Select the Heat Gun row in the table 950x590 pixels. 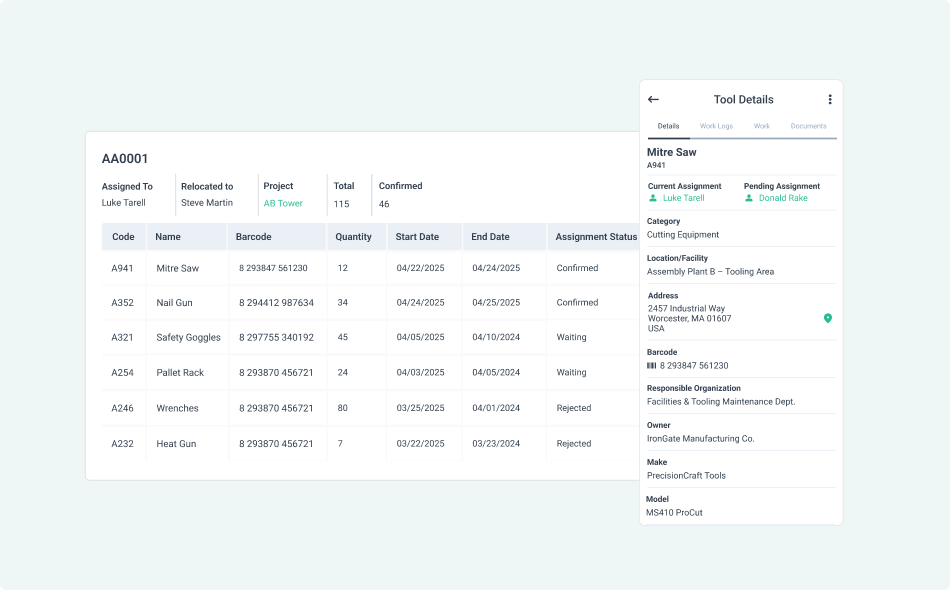click(300, 443)
